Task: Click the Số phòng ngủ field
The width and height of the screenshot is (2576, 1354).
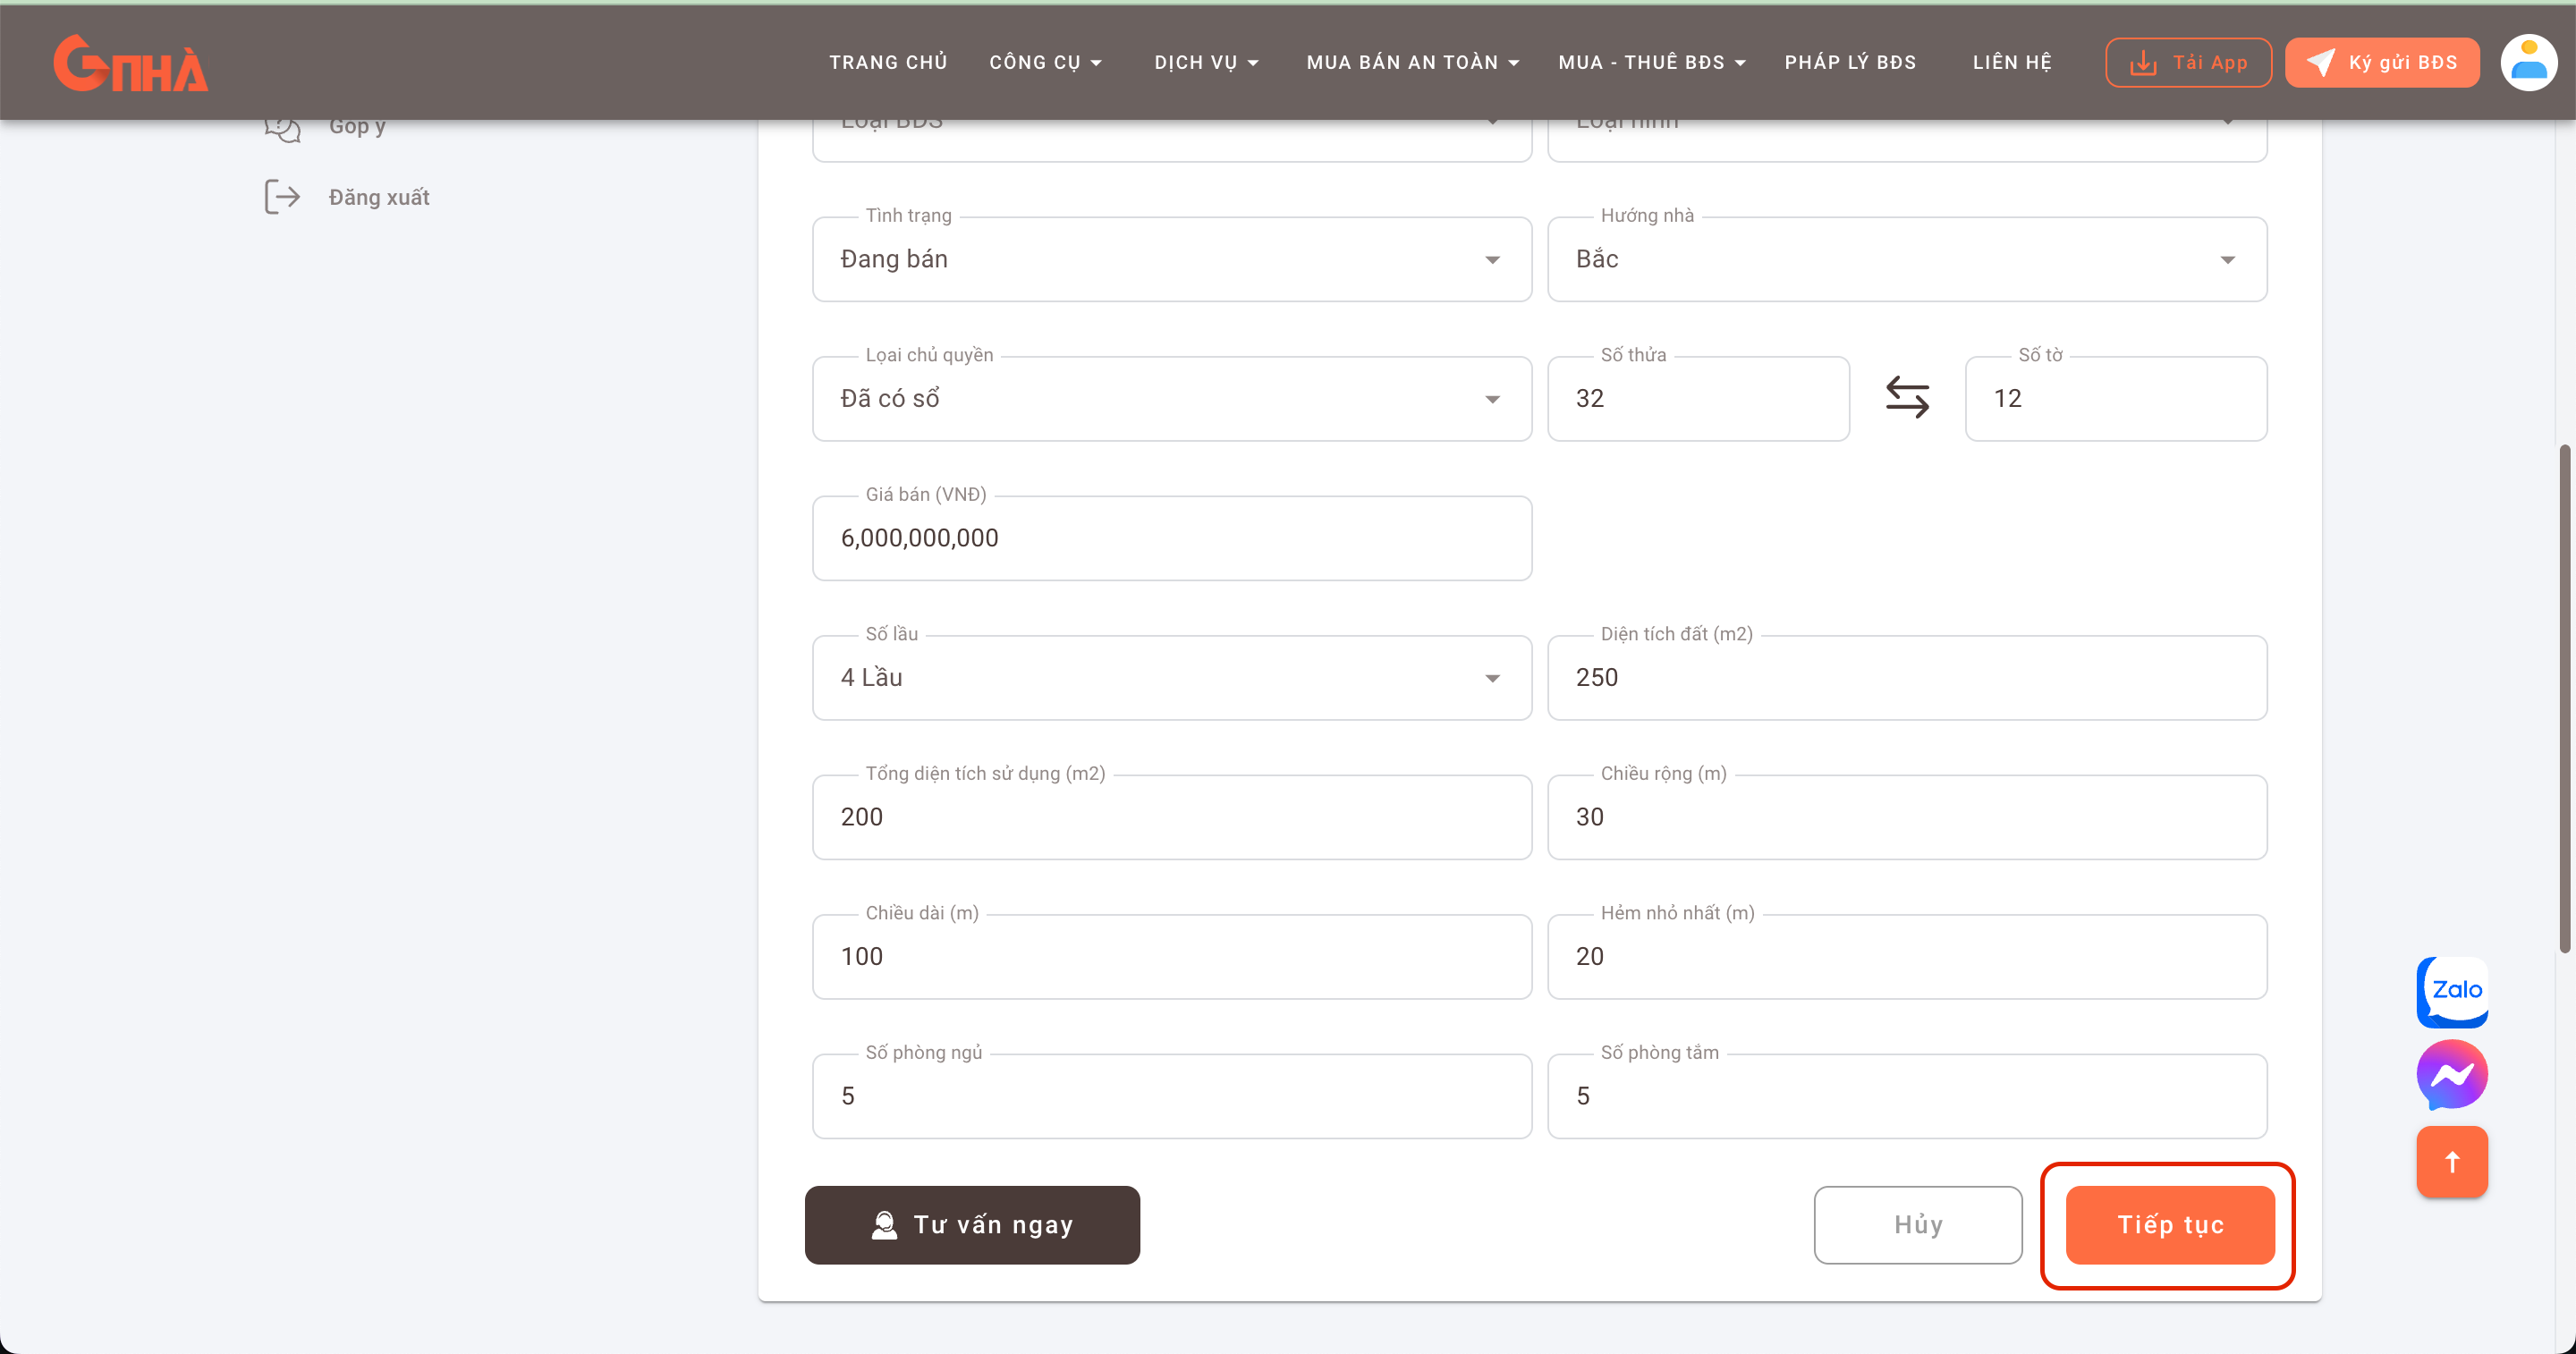Action: (x=1172, y=1096)
